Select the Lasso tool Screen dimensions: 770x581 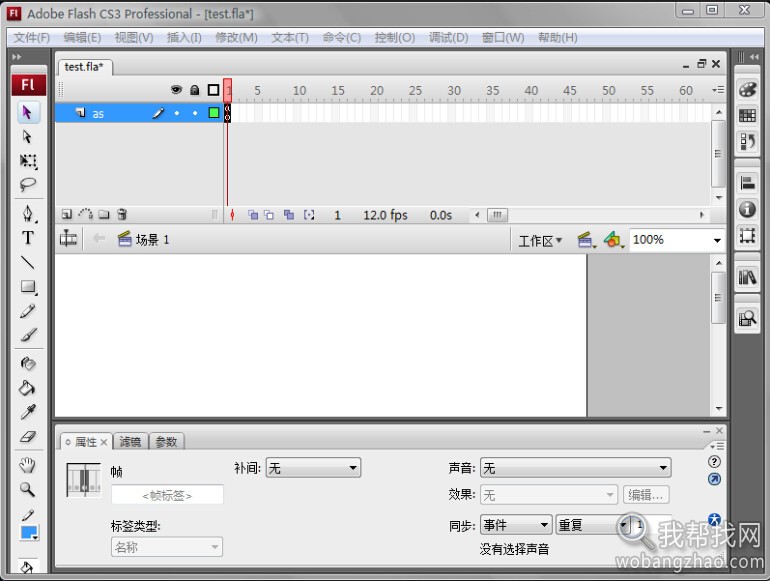(x=28, y=185)
